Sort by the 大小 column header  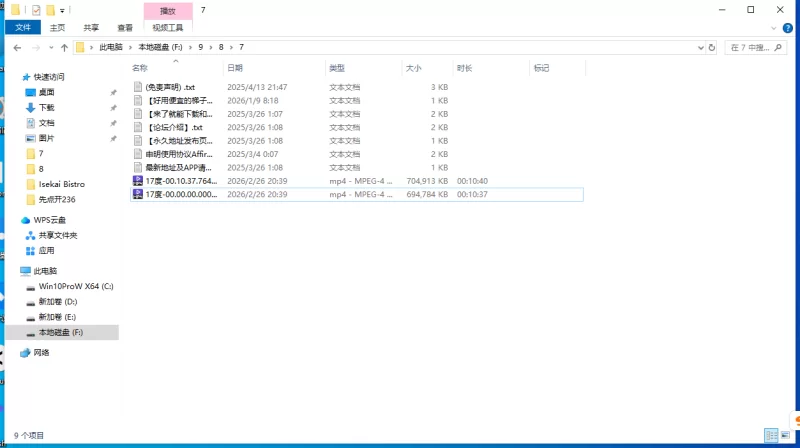(x=413, y=68)
